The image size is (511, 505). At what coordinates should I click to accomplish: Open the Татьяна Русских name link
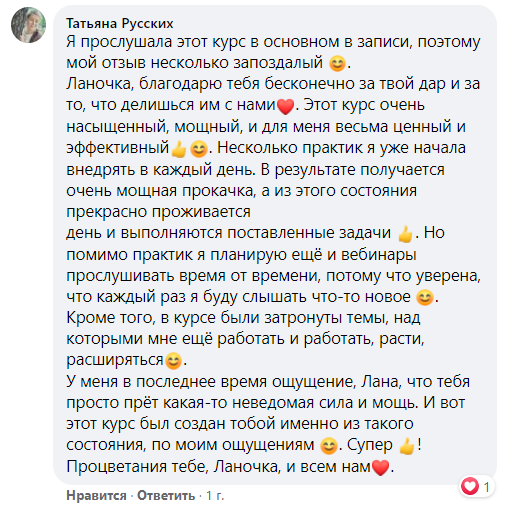pos(120,24)
